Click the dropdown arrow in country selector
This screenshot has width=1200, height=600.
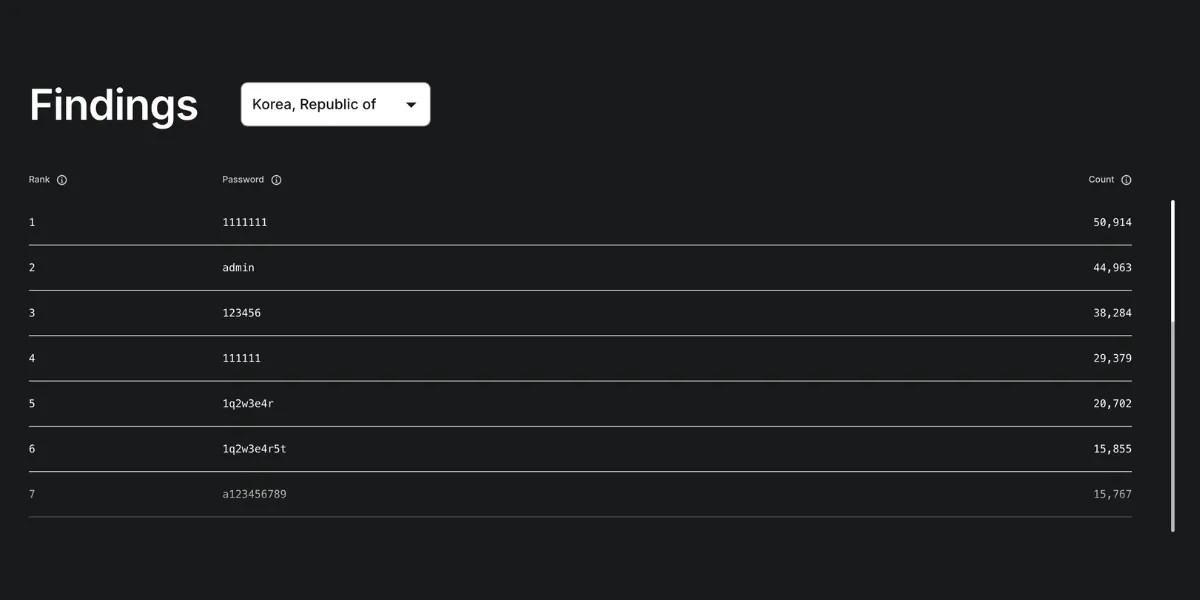point(411,105)
